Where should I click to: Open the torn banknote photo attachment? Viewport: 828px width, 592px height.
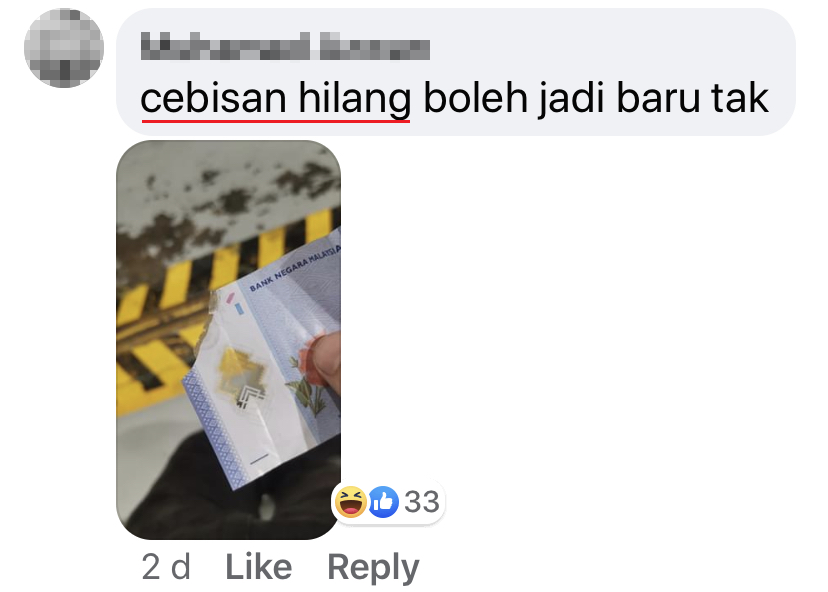pyautogui.click(x=228, y=340)
